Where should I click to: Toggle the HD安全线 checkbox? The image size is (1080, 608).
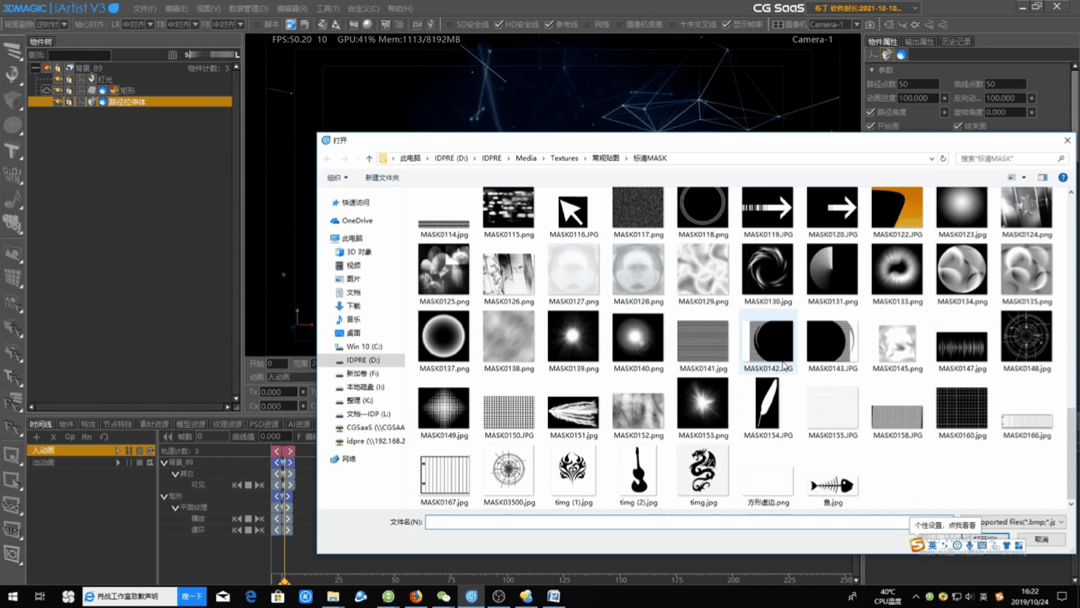pos(499,24)
